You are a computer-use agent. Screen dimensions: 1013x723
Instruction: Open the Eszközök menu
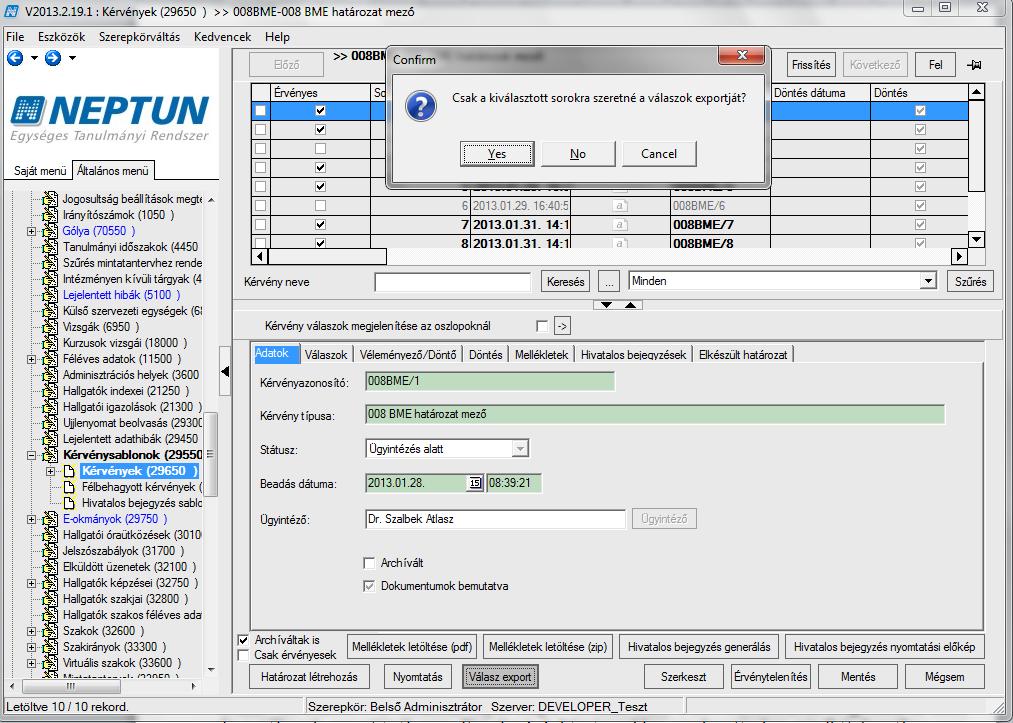coord(61,37)
